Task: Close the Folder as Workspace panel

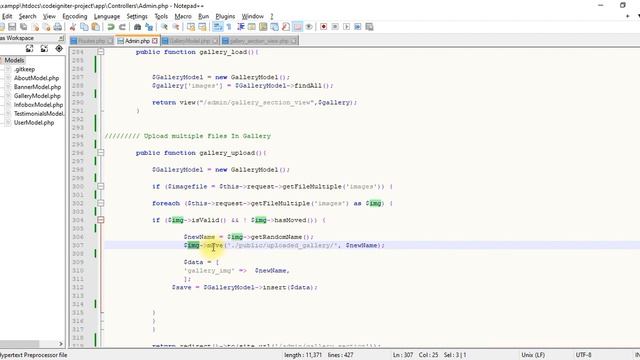Action: tap(61, 38)
